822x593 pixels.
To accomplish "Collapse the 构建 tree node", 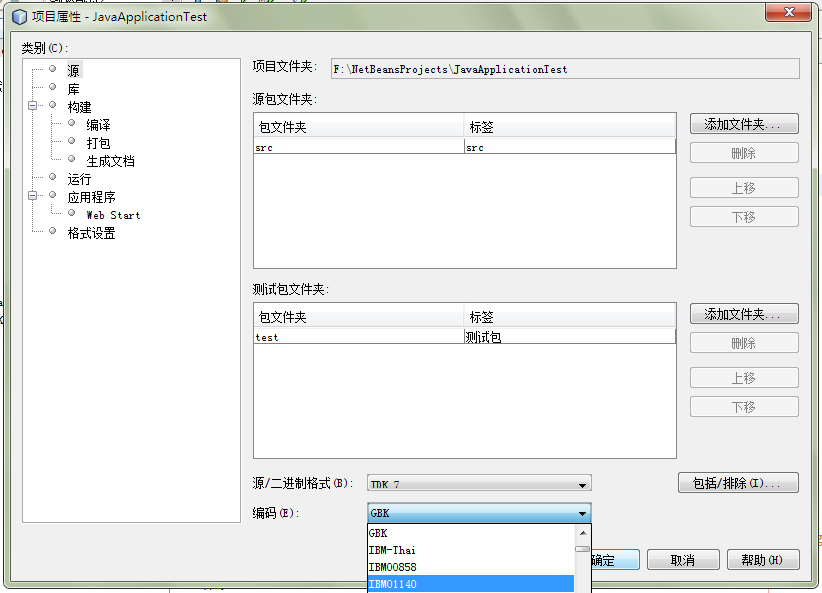I will pyautogui.click(x=33, y=105).
